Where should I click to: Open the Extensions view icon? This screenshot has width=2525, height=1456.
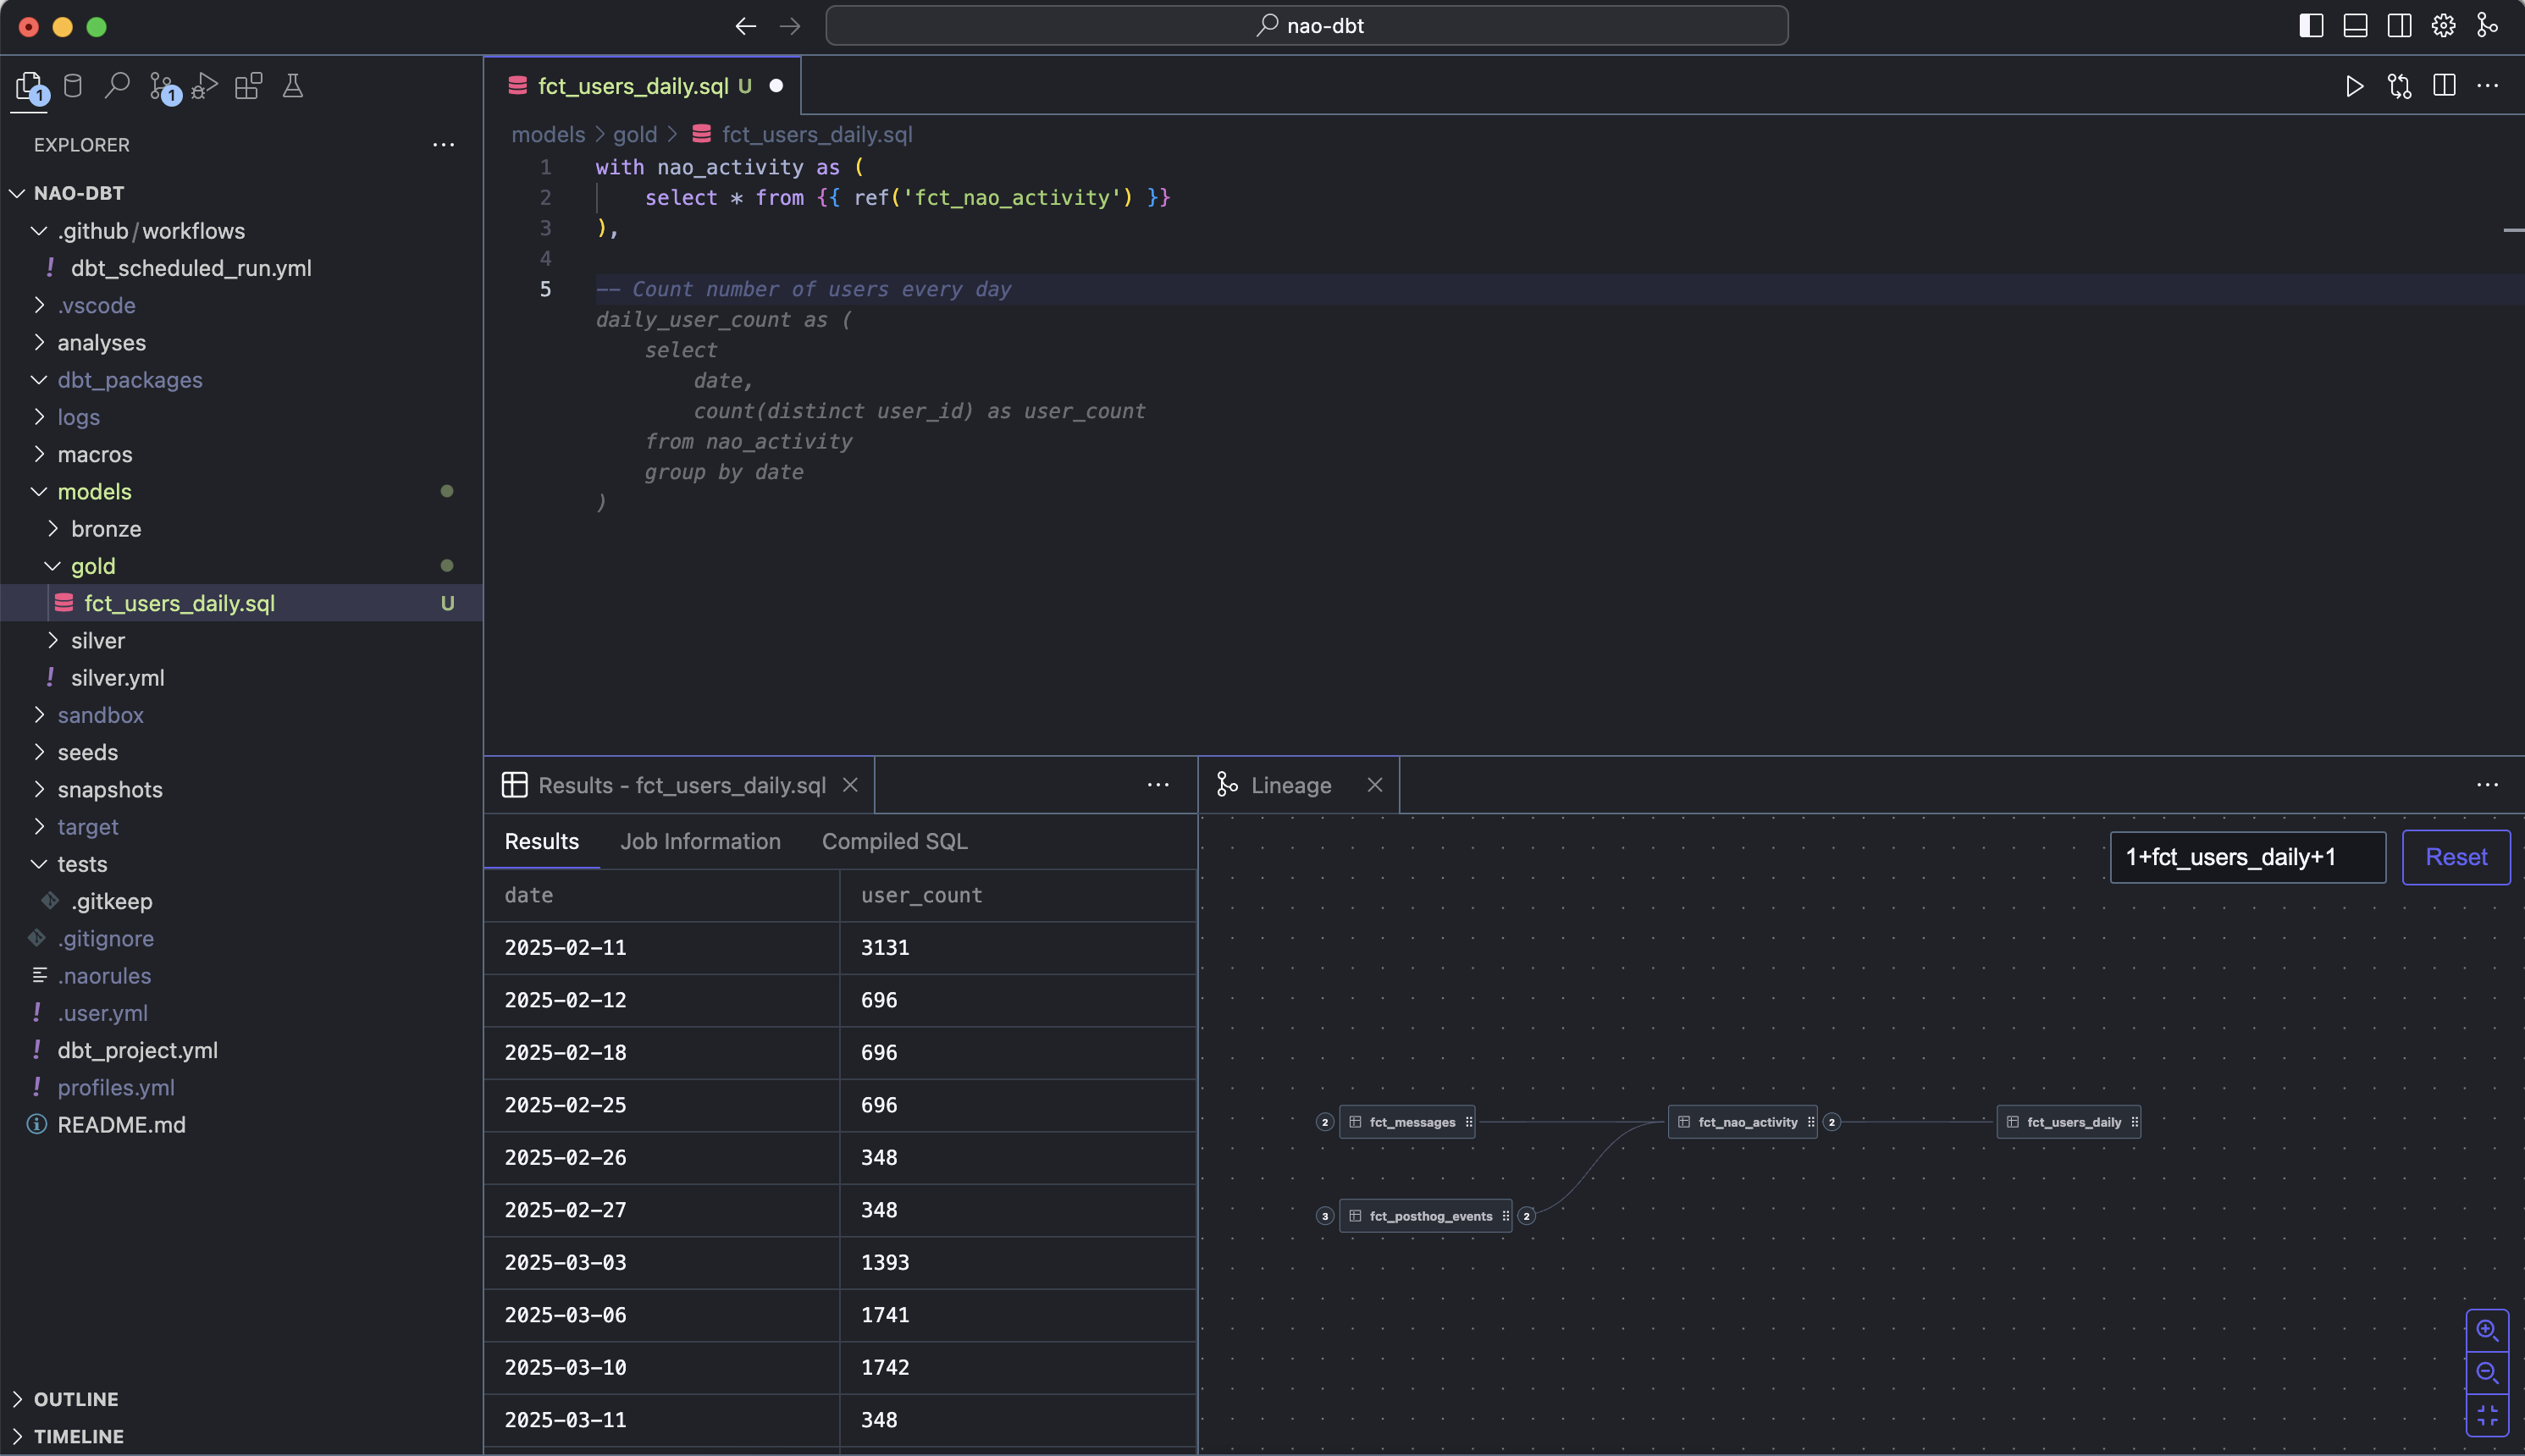(x=248, y=86)
